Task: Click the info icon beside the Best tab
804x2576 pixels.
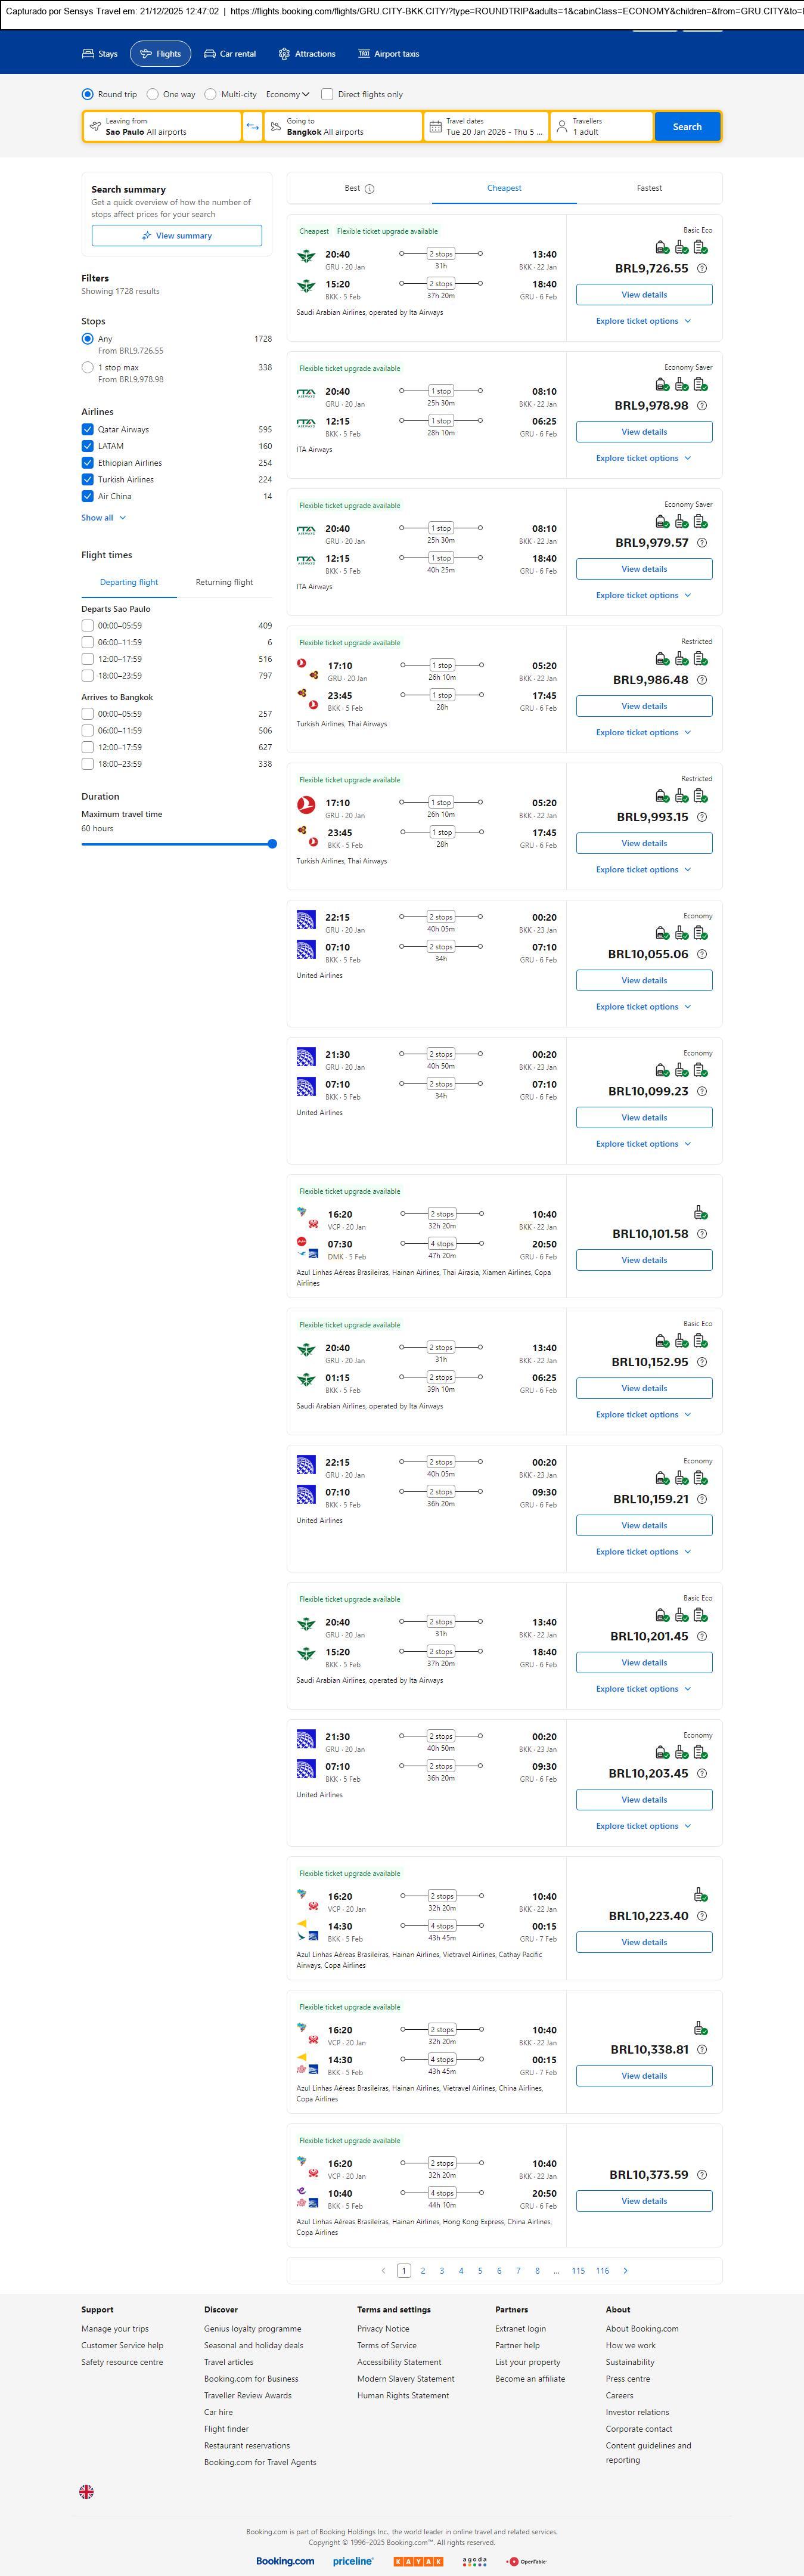Action: tap(370, 189)
